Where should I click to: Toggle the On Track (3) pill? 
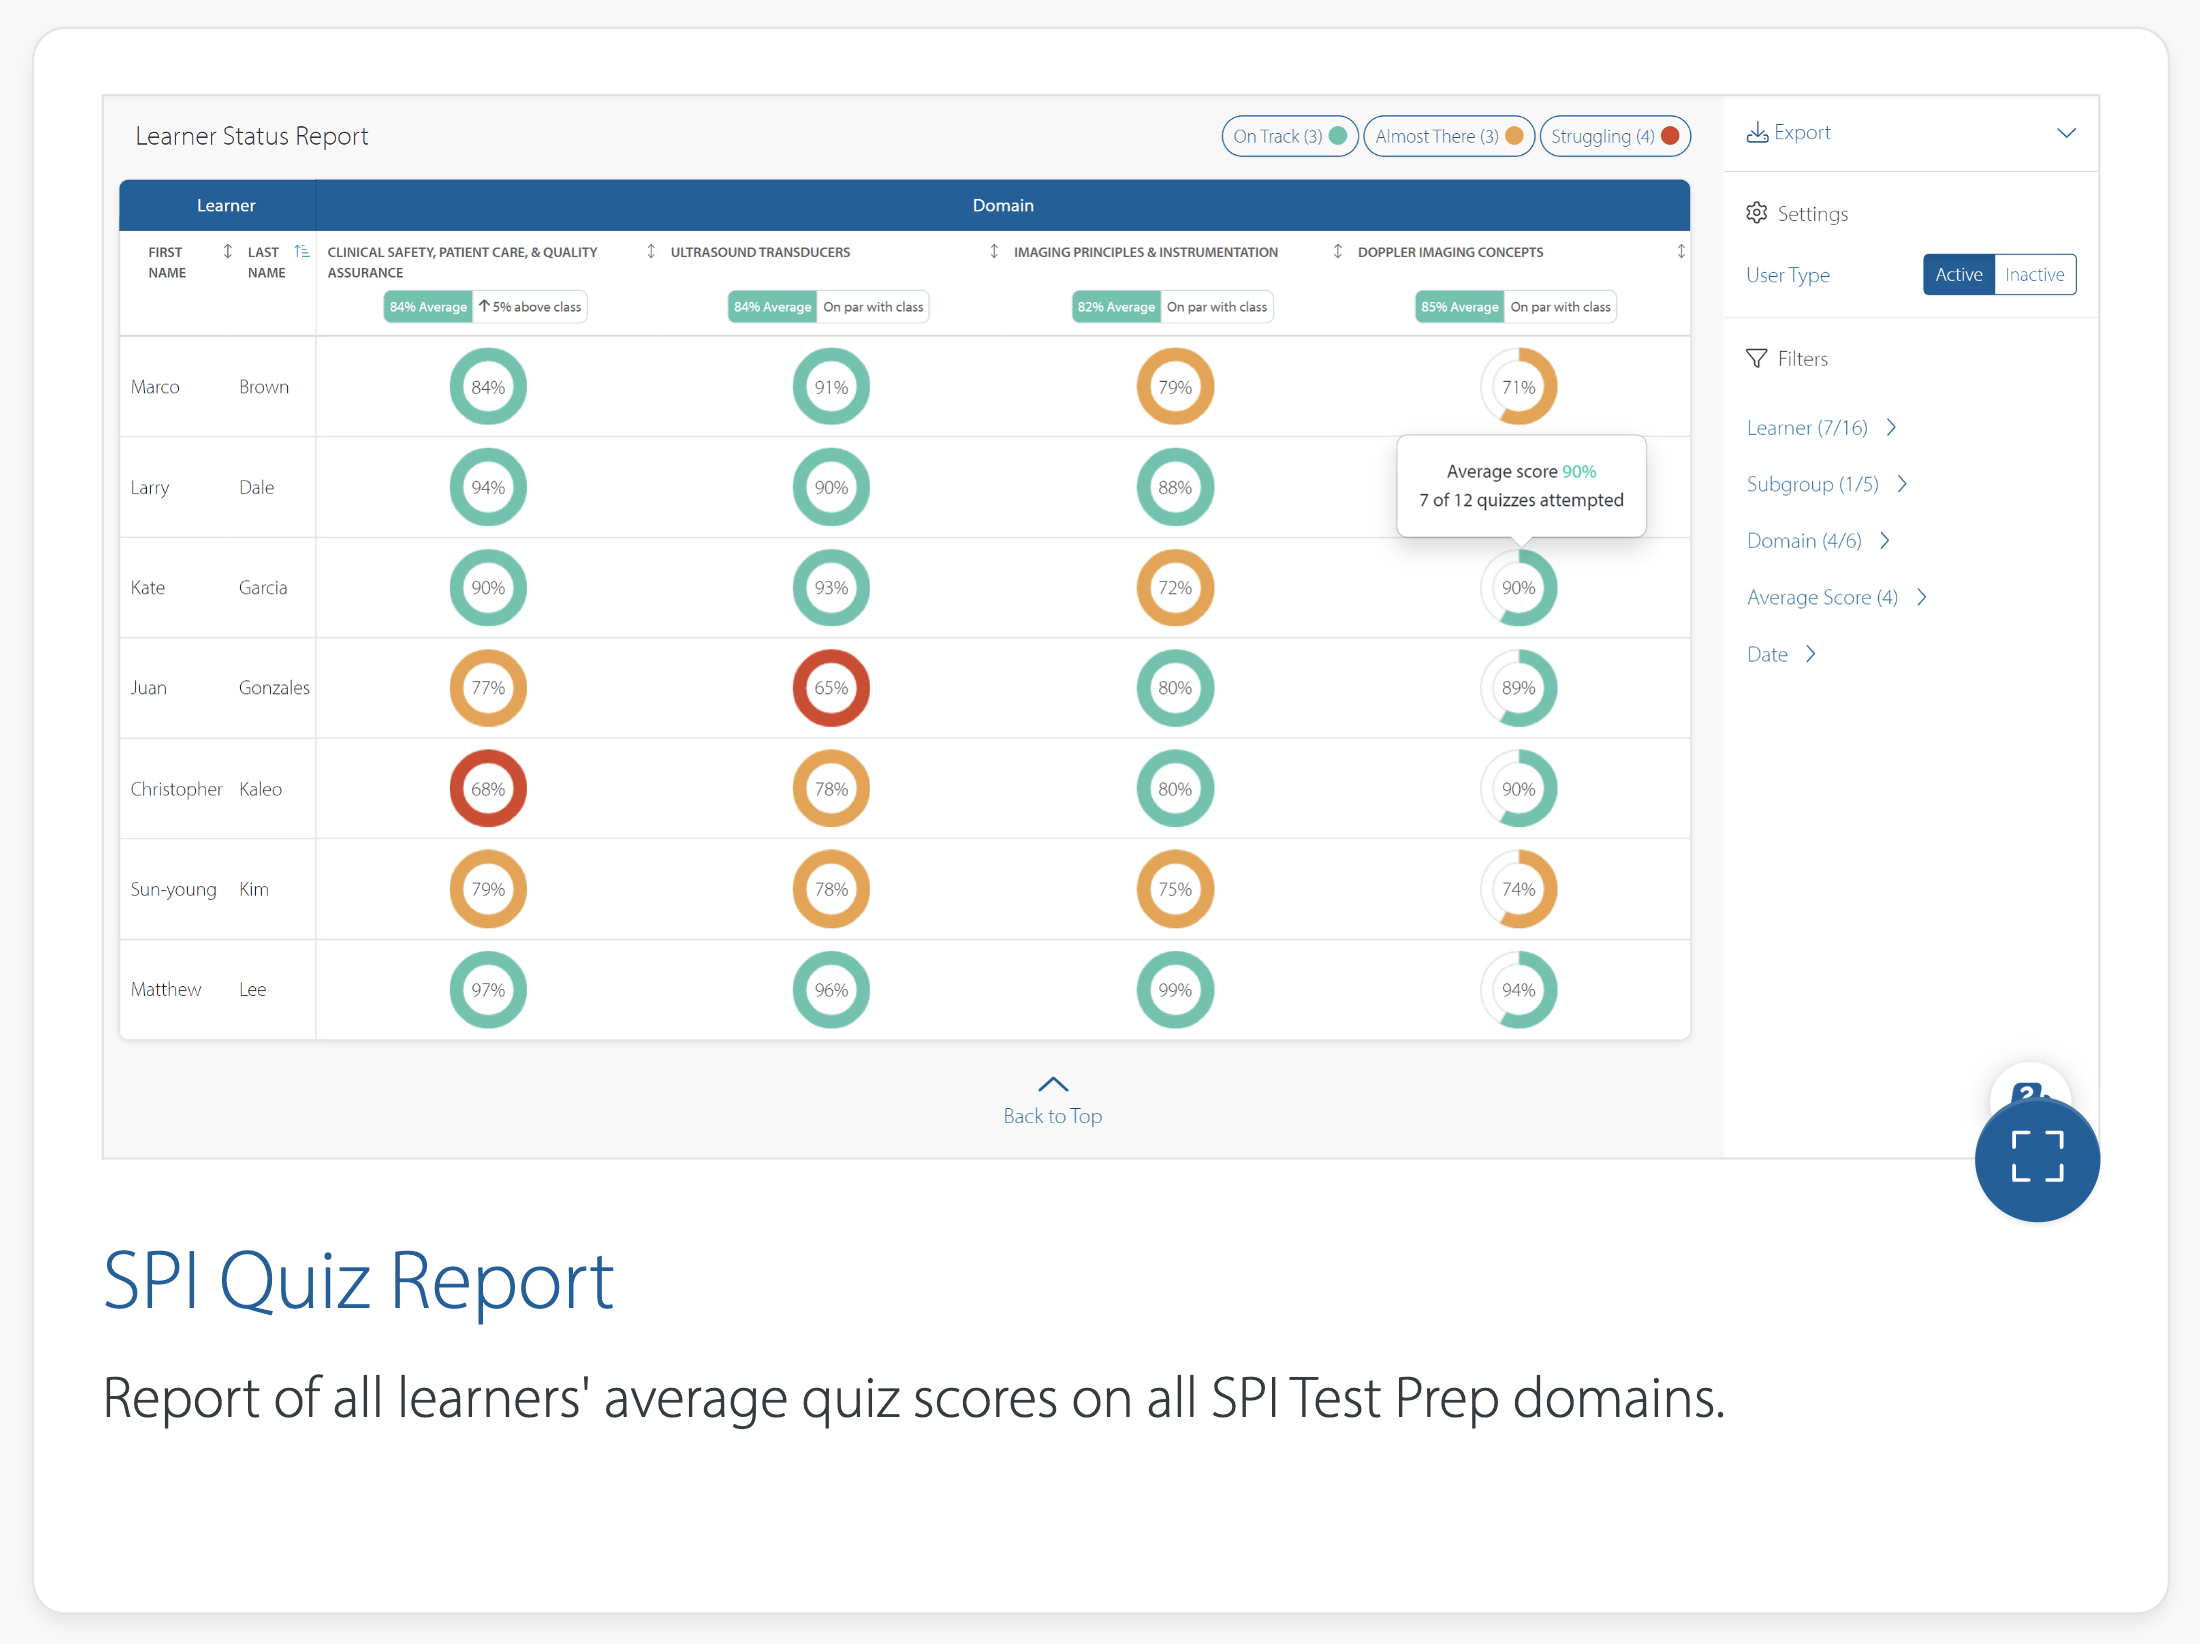pyautogui.click(x=1288, y=137)
